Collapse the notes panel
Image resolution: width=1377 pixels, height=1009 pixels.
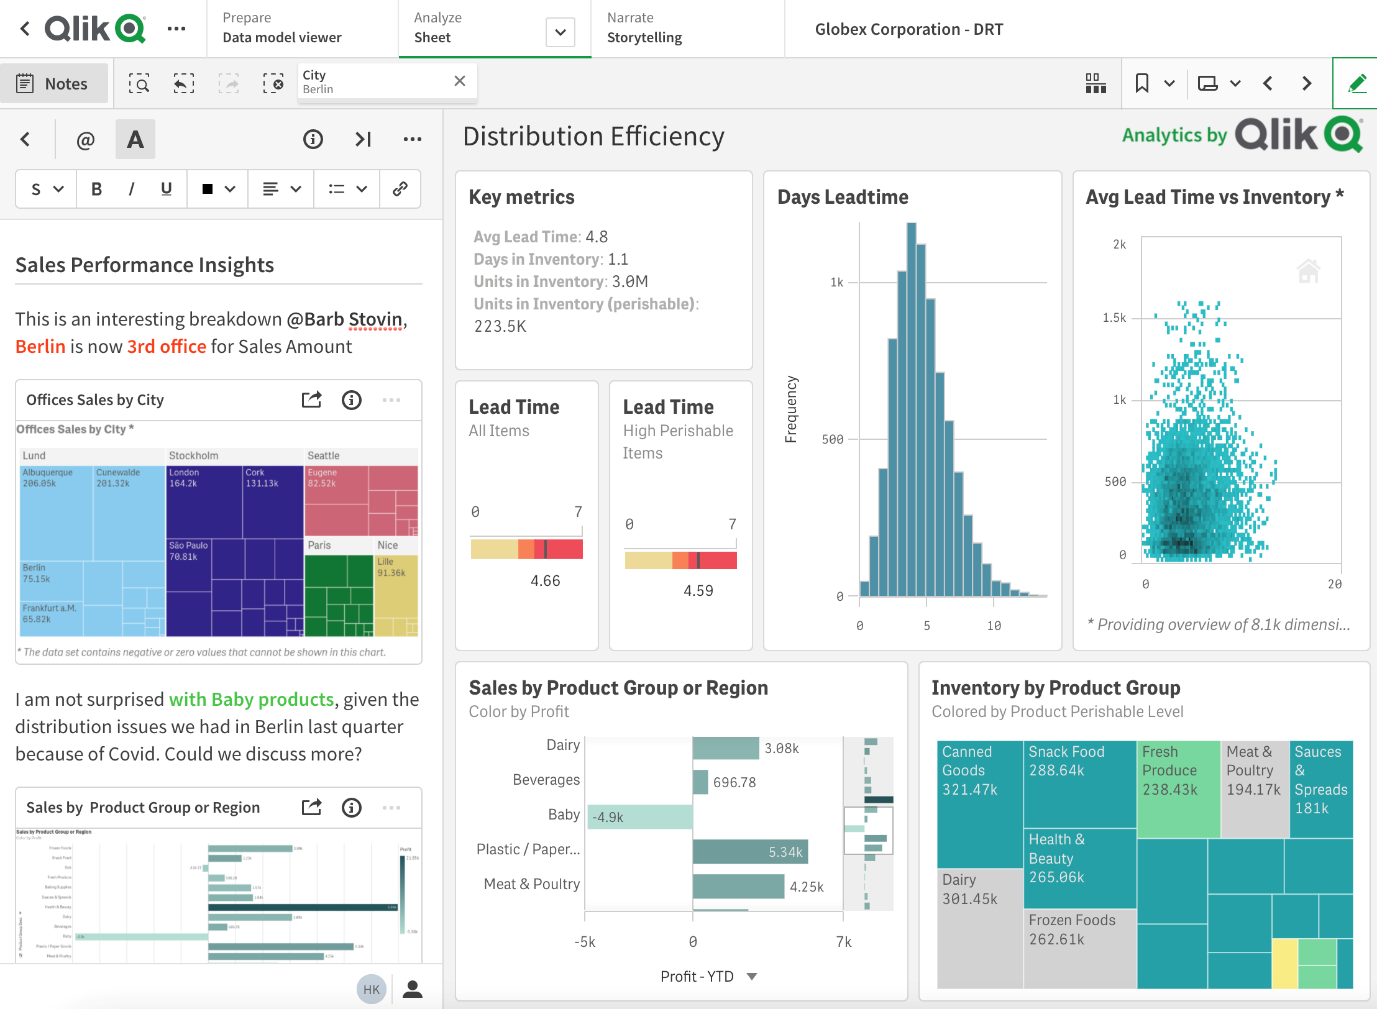363,139
